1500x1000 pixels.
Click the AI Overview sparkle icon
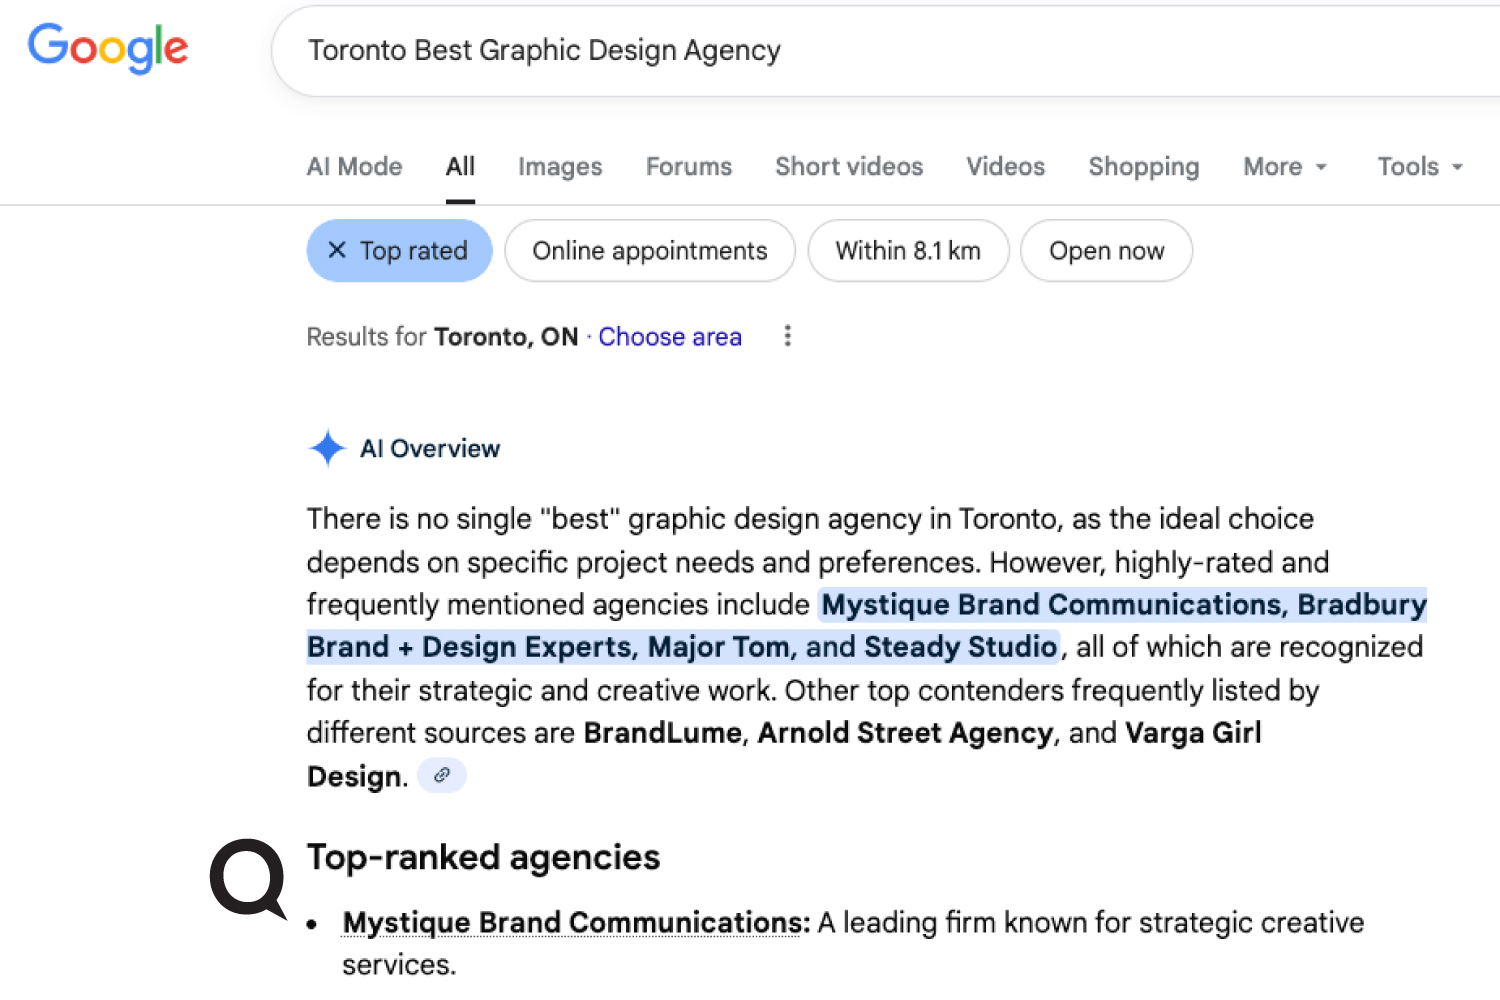tap(326, 448)
